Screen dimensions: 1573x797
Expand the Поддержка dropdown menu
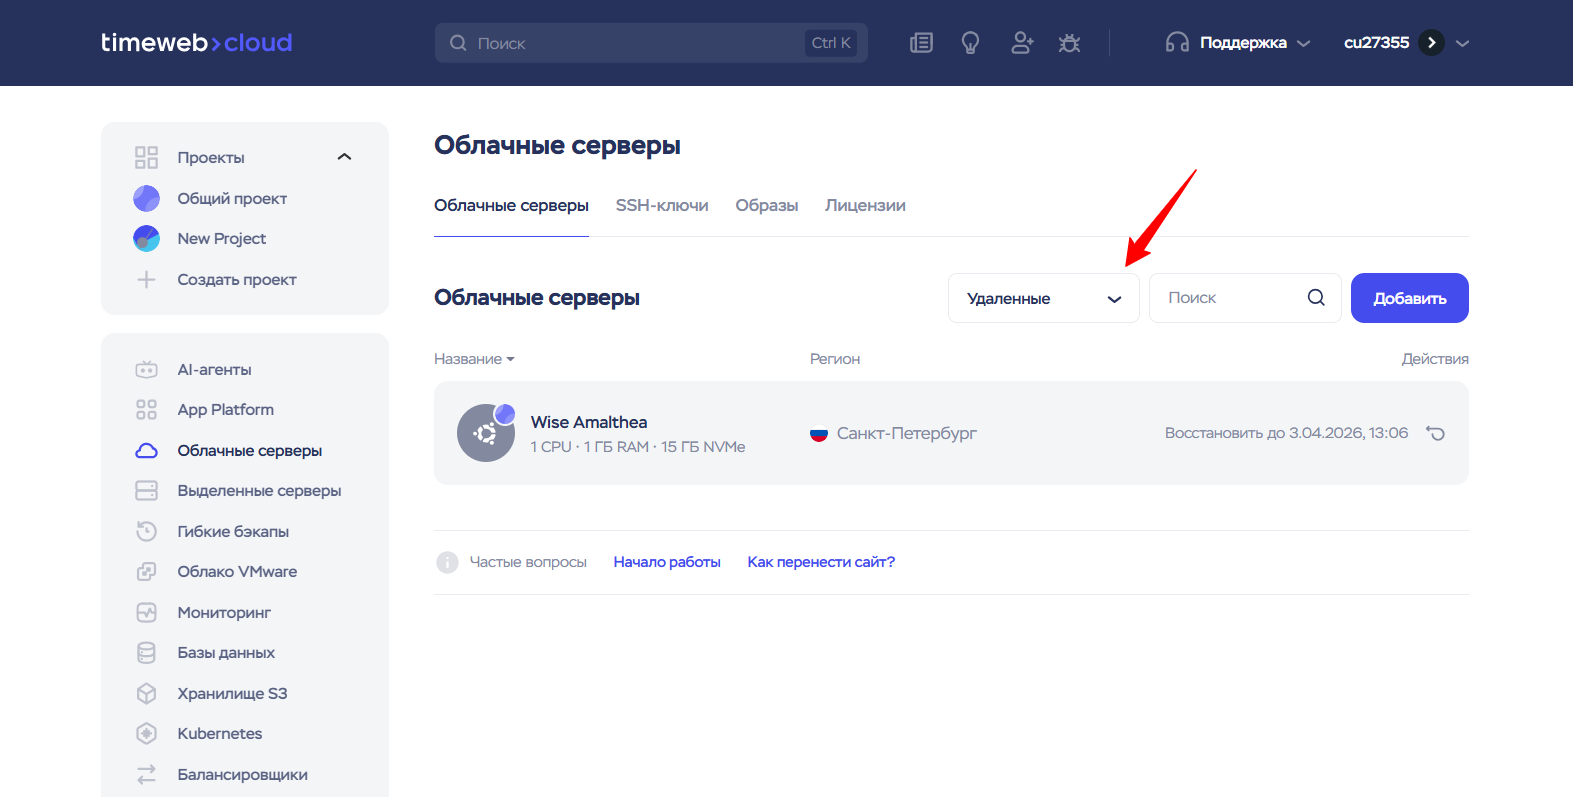pos(1240,43)
